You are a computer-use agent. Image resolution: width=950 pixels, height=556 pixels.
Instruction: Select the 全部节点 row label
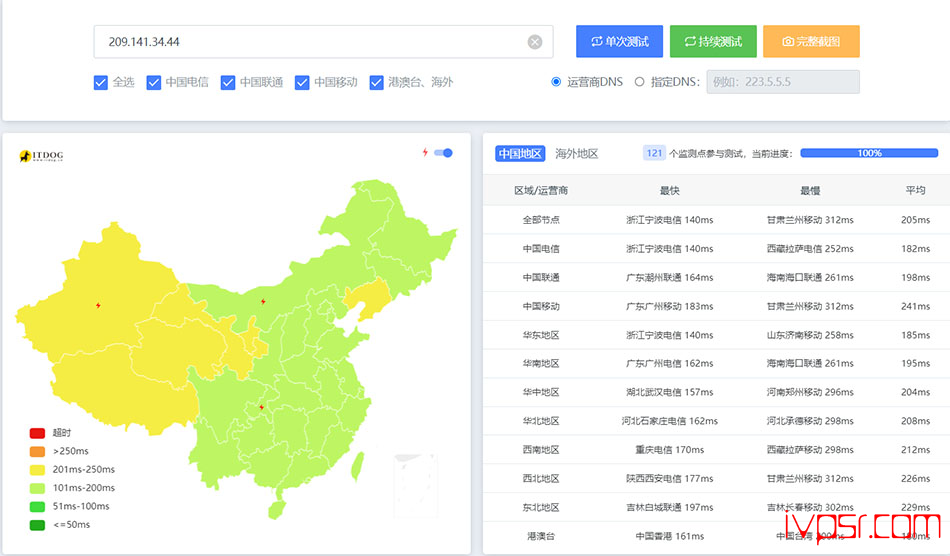541,220
